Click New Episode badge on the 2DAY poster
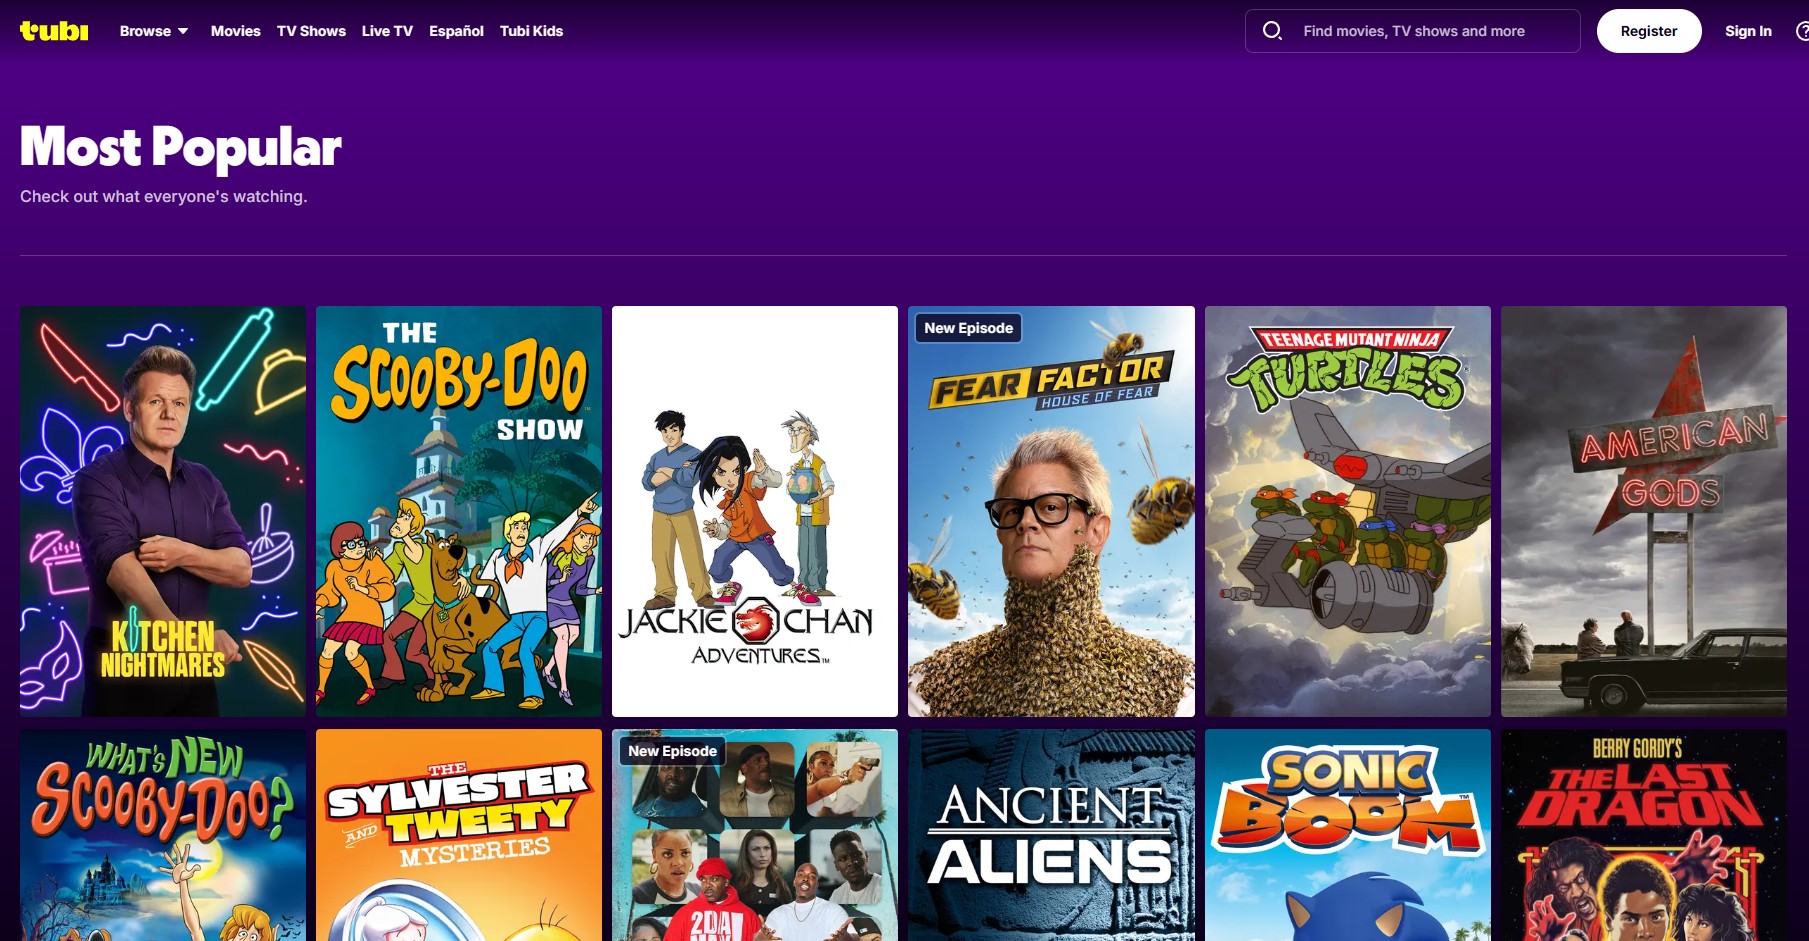The height and width of the screenshot is (941, 1809). pyautogui.click(x=672, y=751)
